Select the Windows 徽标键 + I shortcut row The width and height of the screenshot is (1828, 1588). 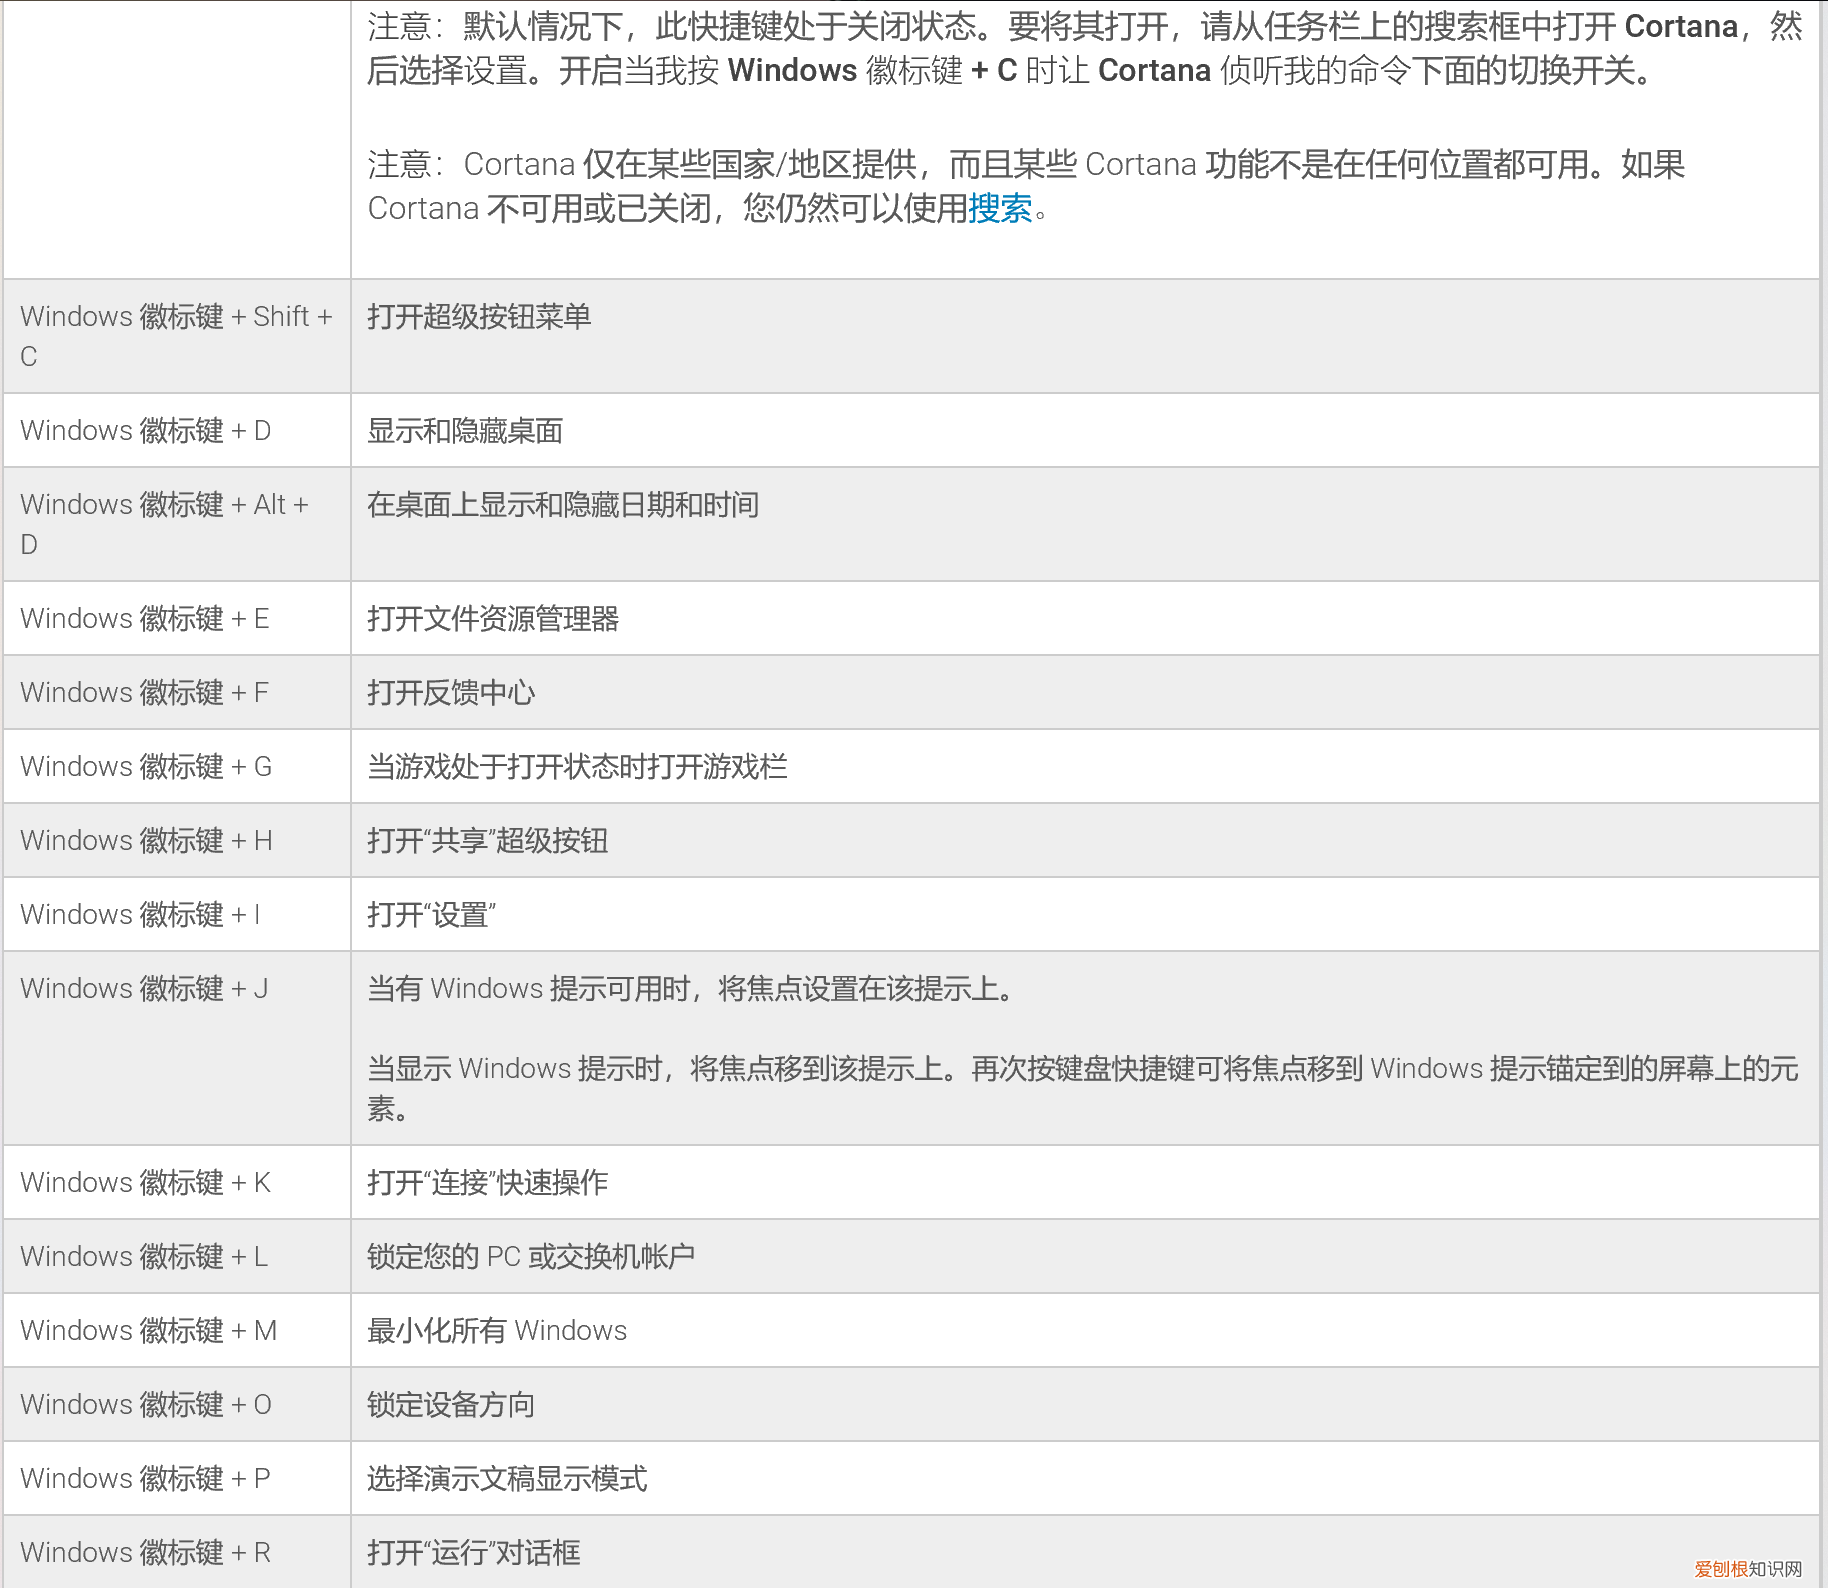click(137, 914)
